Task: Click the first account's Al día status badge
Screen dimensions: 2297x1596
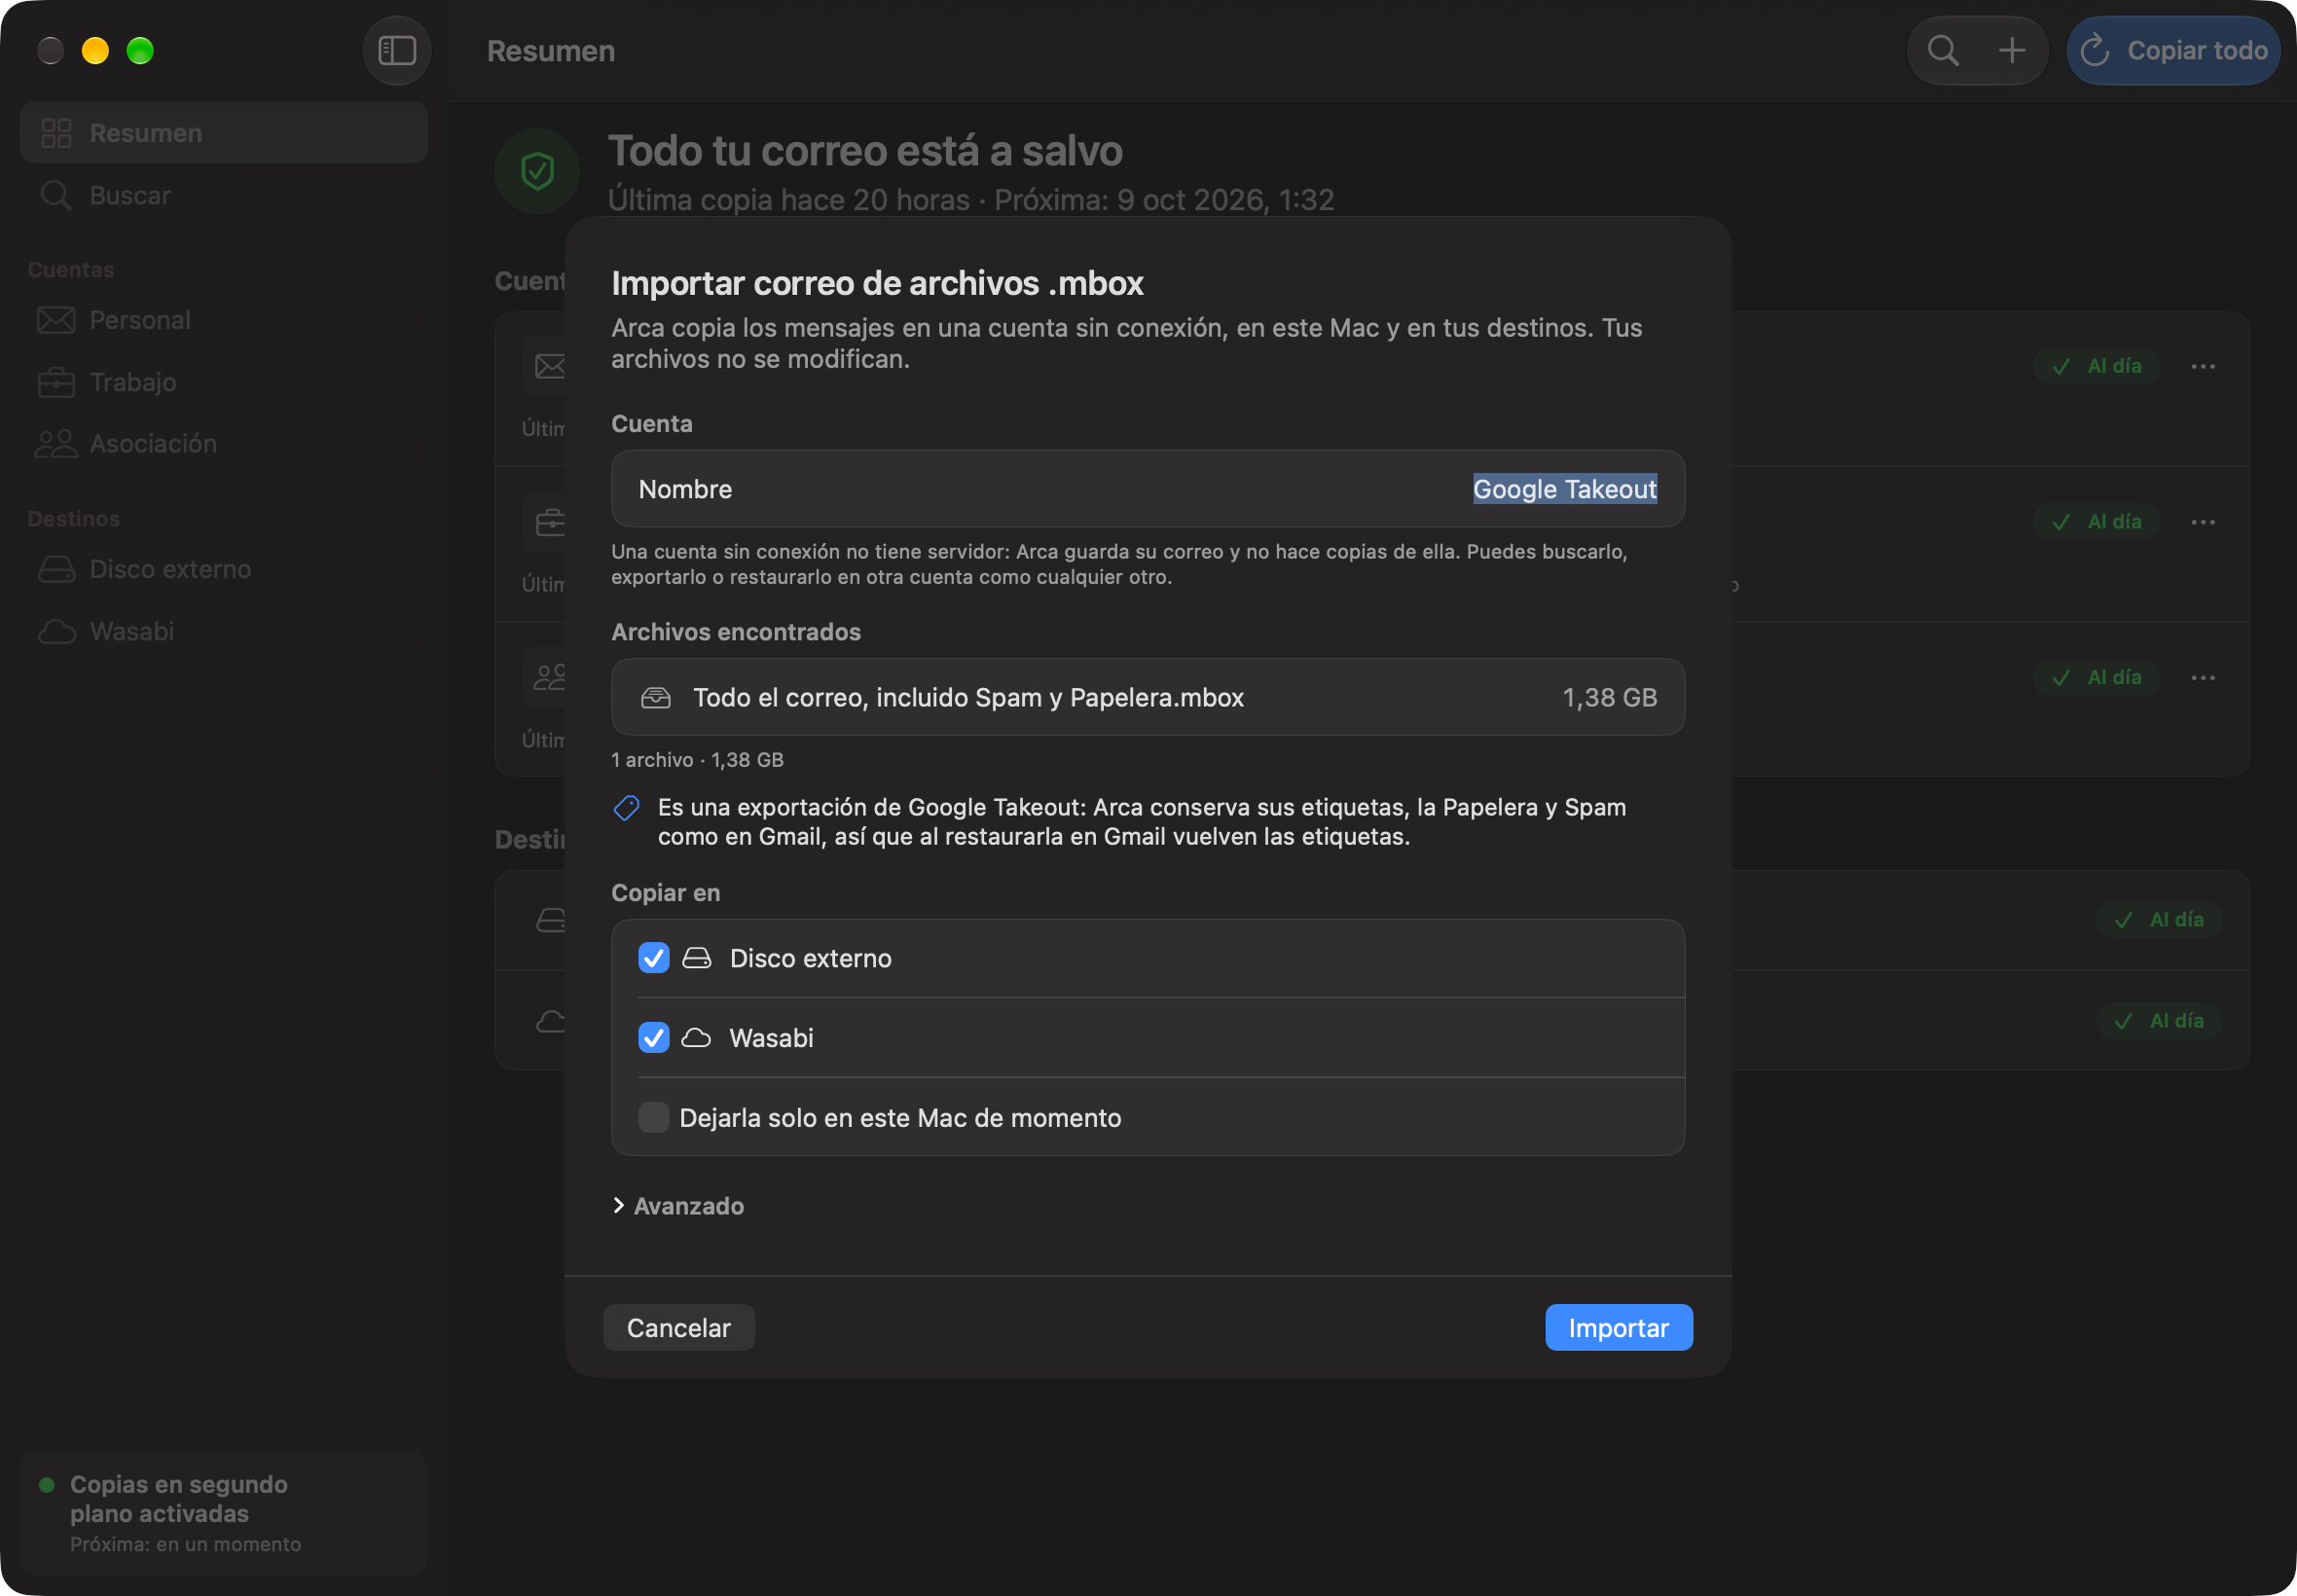Action: [2096, 366]
